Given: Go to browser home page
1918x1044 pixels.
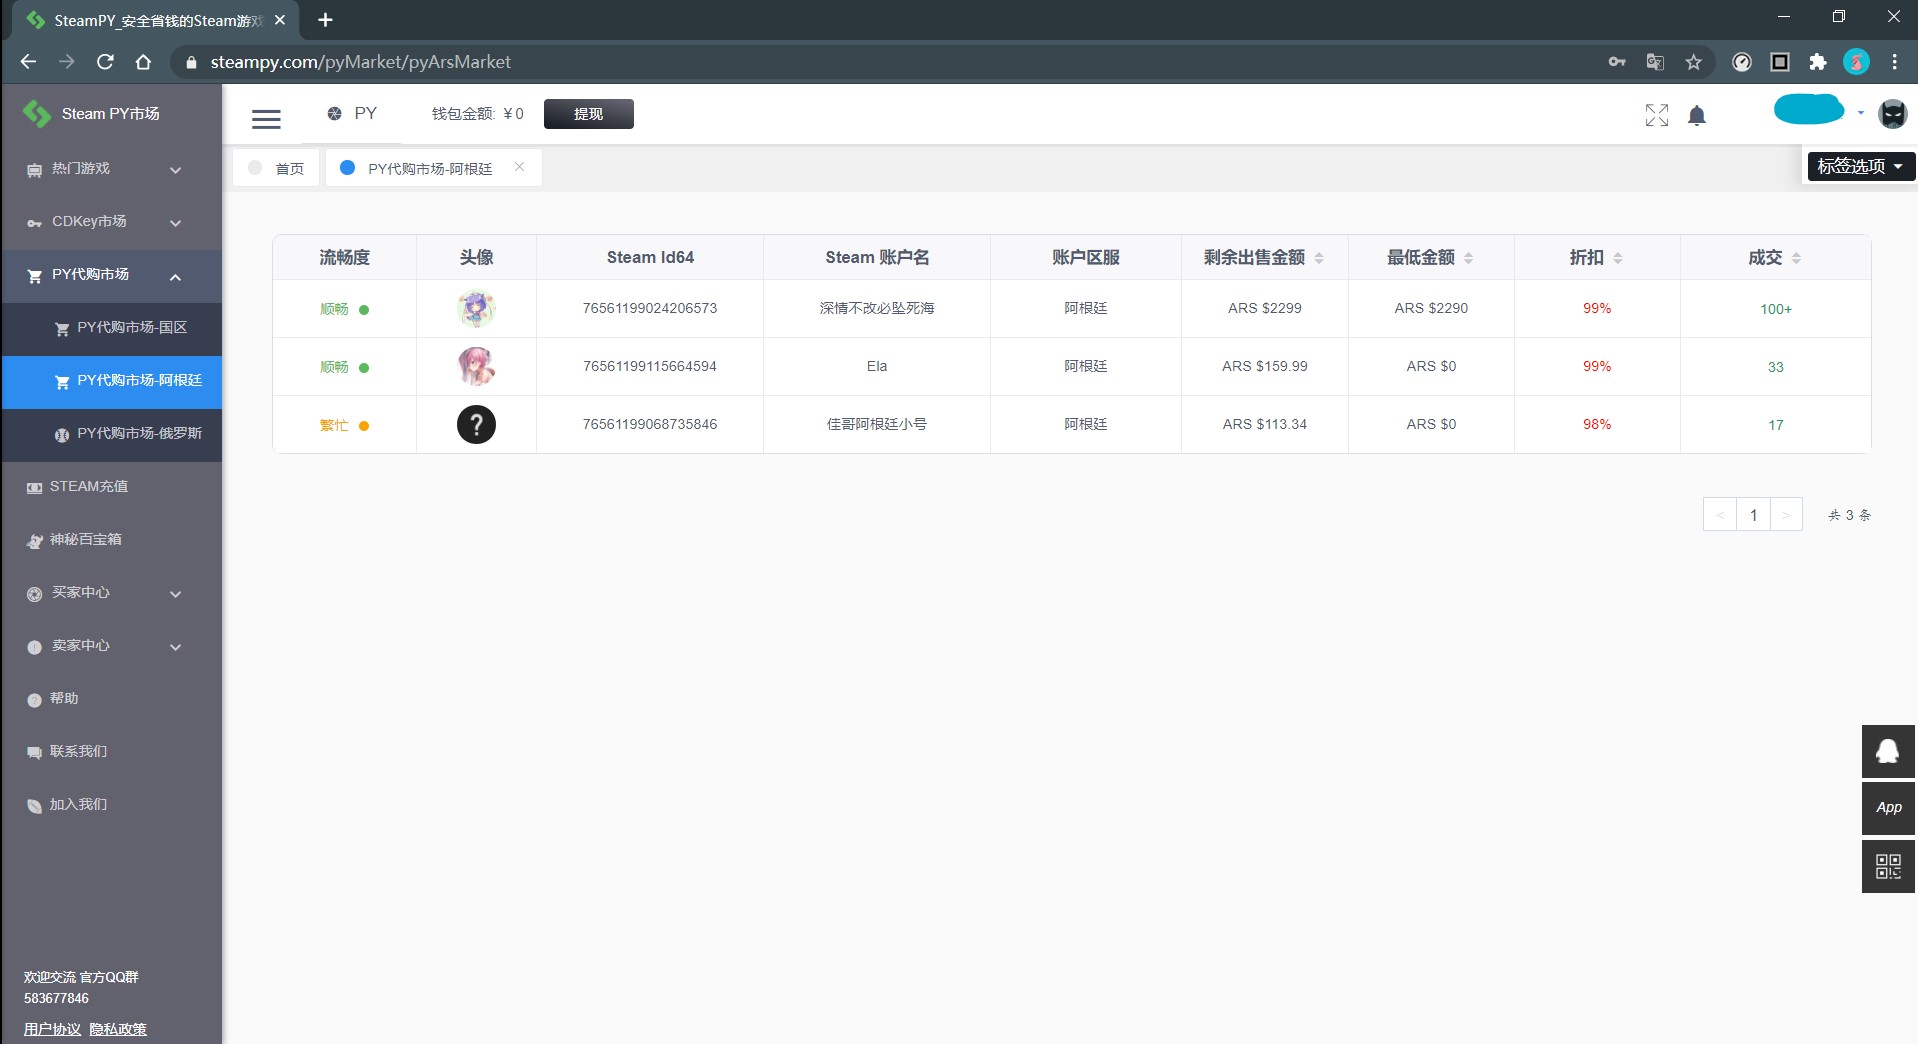Looking at the screenshot, I should click(x=143, y=62).
